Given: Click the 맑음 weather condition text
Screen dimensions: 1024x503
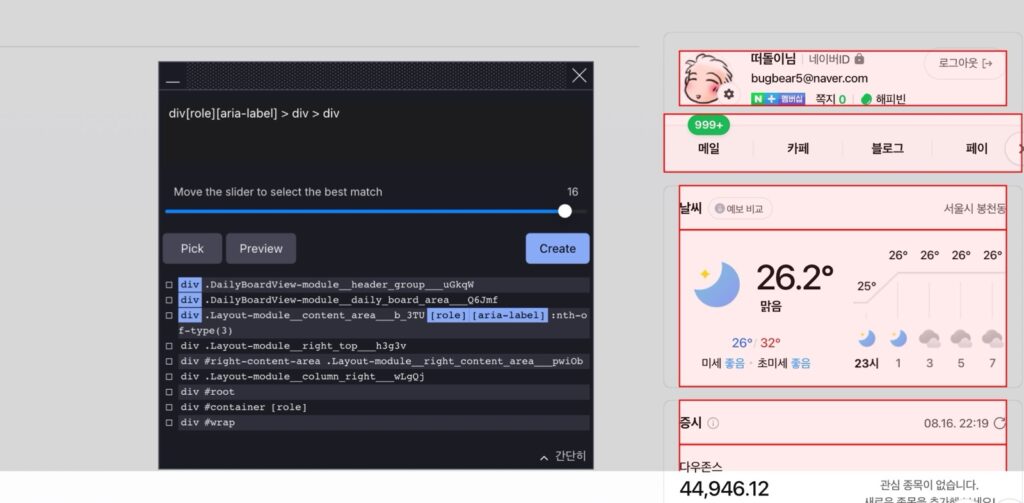Looking at the screenshot, I should [x=771, y=306].
